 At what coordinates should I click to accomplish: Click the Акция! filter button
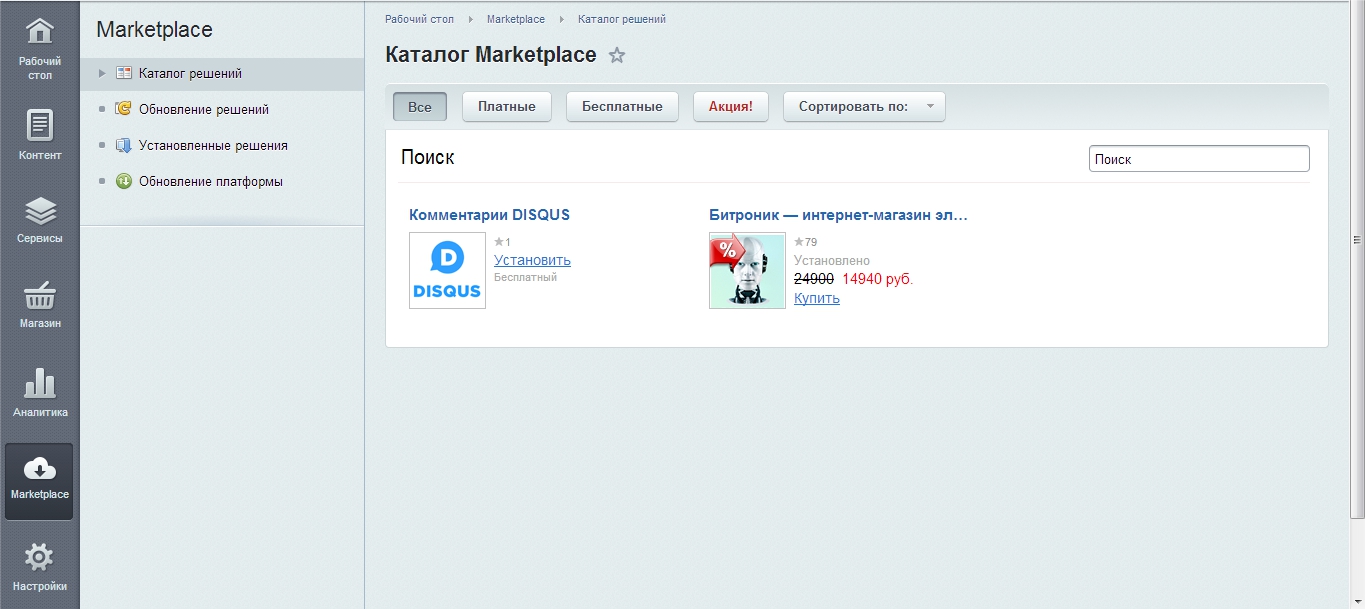(x=730, y=106)
